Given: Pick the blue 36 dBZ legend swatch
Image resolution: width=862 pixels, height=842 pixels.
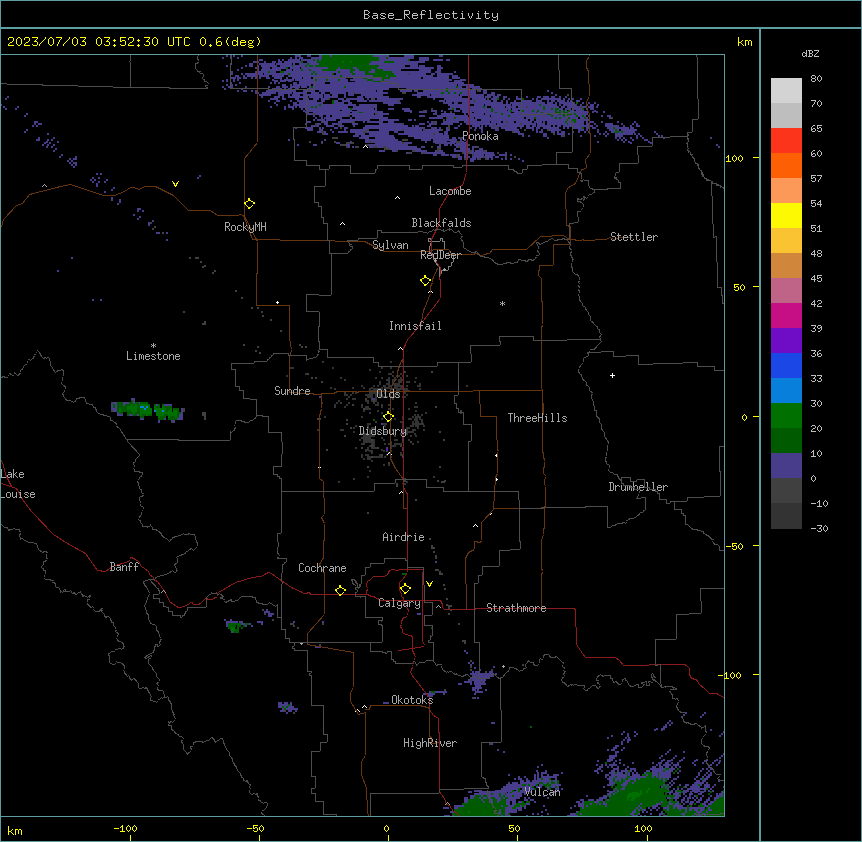Looking at the screenshot, I should click(x=786, y=365).
